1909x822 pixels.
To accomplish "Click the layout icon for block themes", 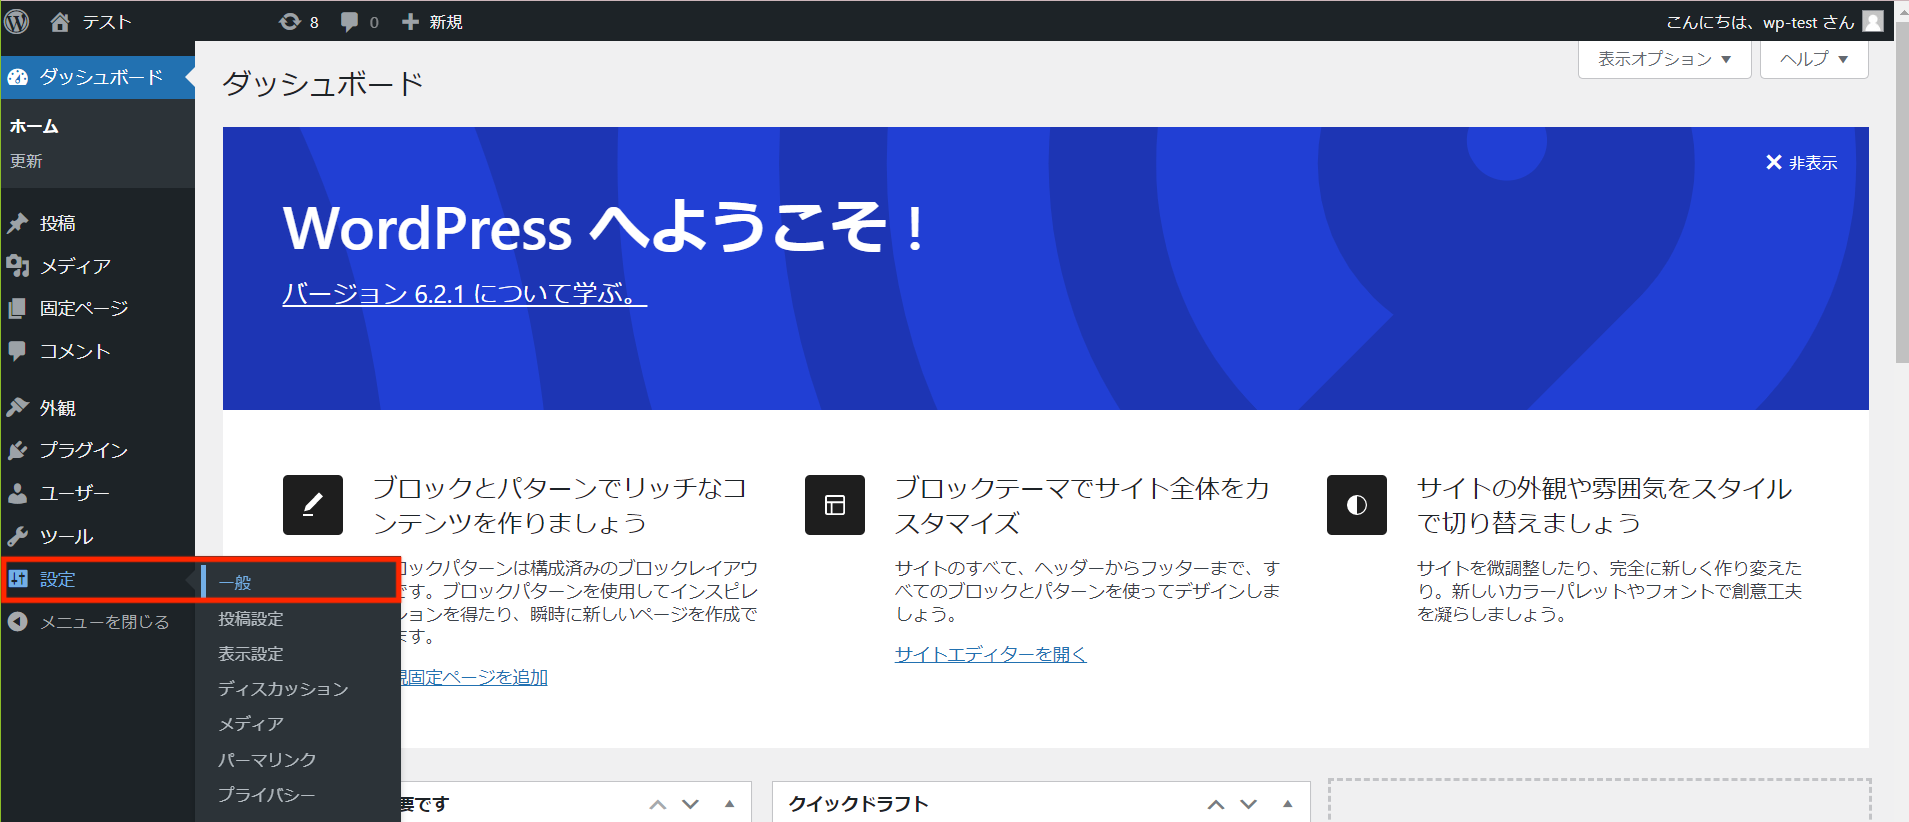I will point(834,505).
